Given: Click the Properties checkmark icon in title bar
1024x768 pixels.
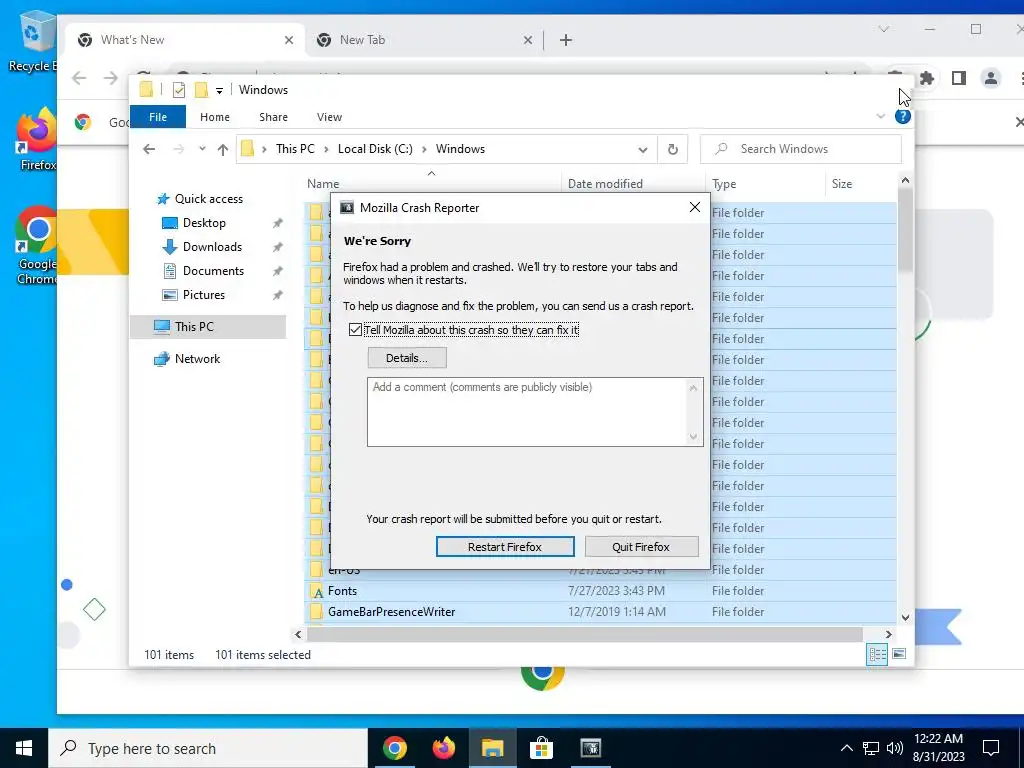Looking at the screenshot, I should coord(178,89).
